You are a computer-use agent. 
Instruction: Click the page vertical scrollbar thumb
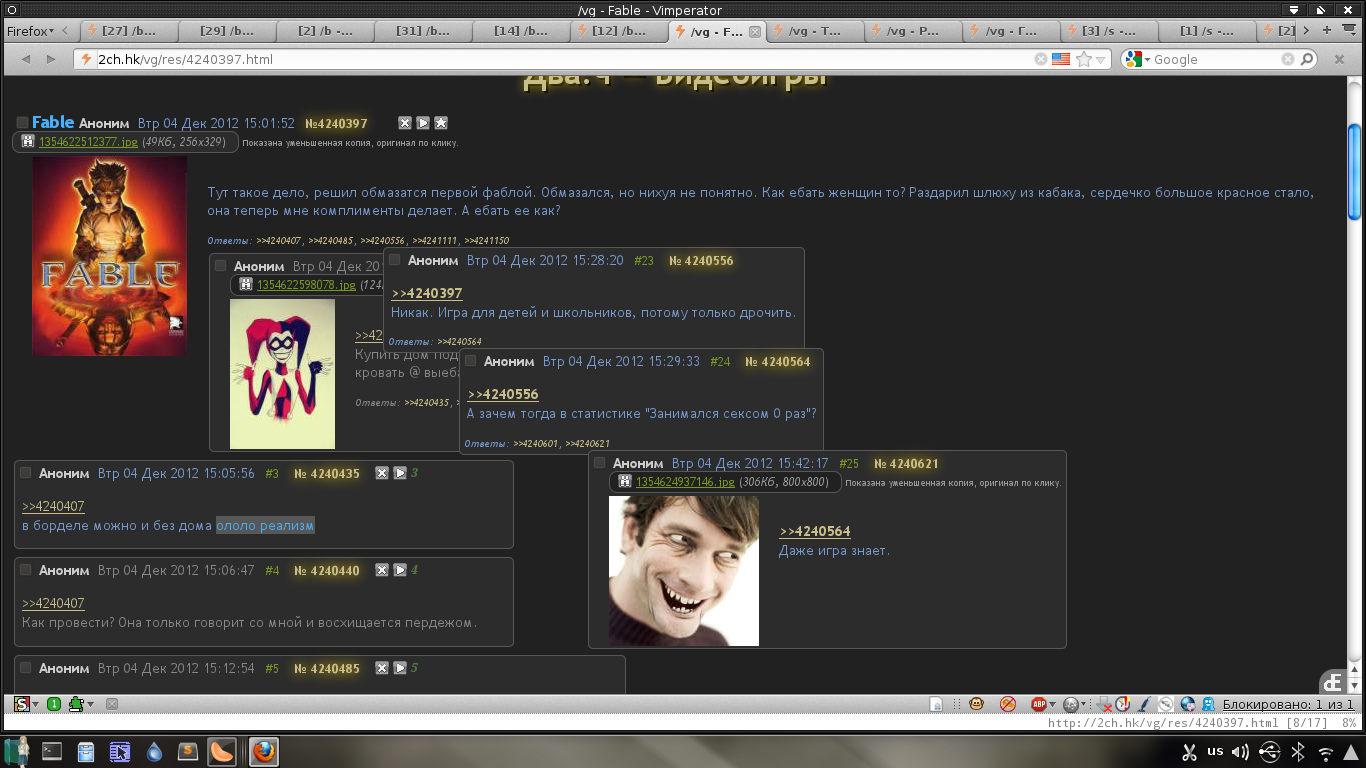pos(1354,170)
